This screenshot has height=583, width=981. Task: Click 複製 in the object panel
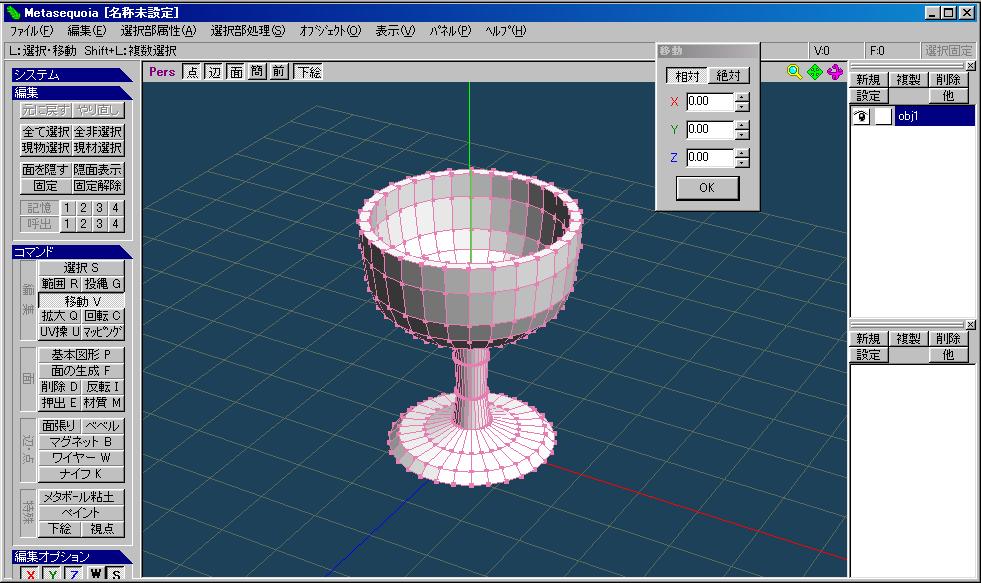[x=908, y=79]
